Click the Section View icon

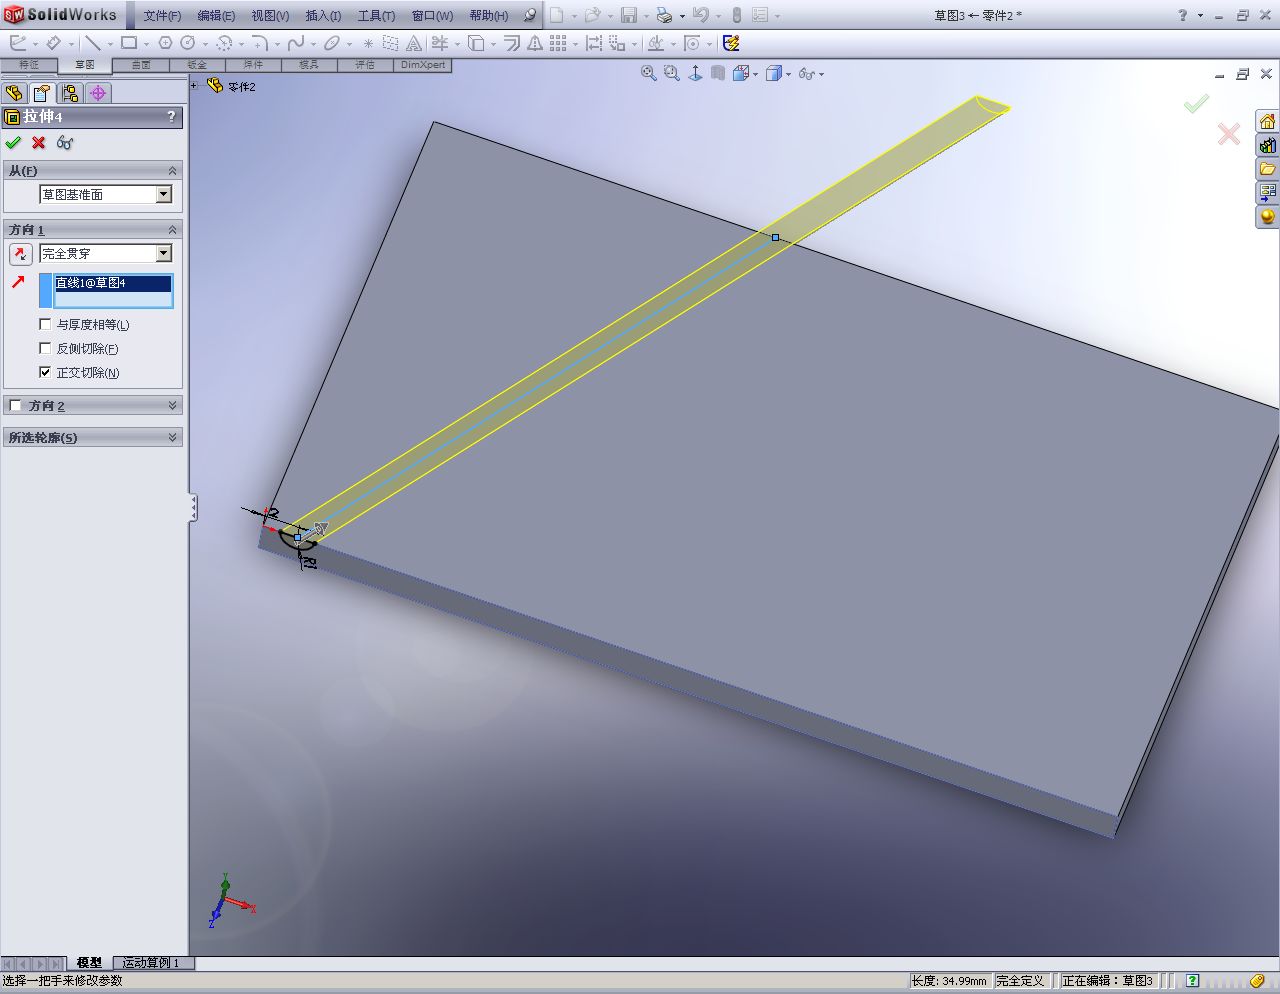click(x=718, y=73)
